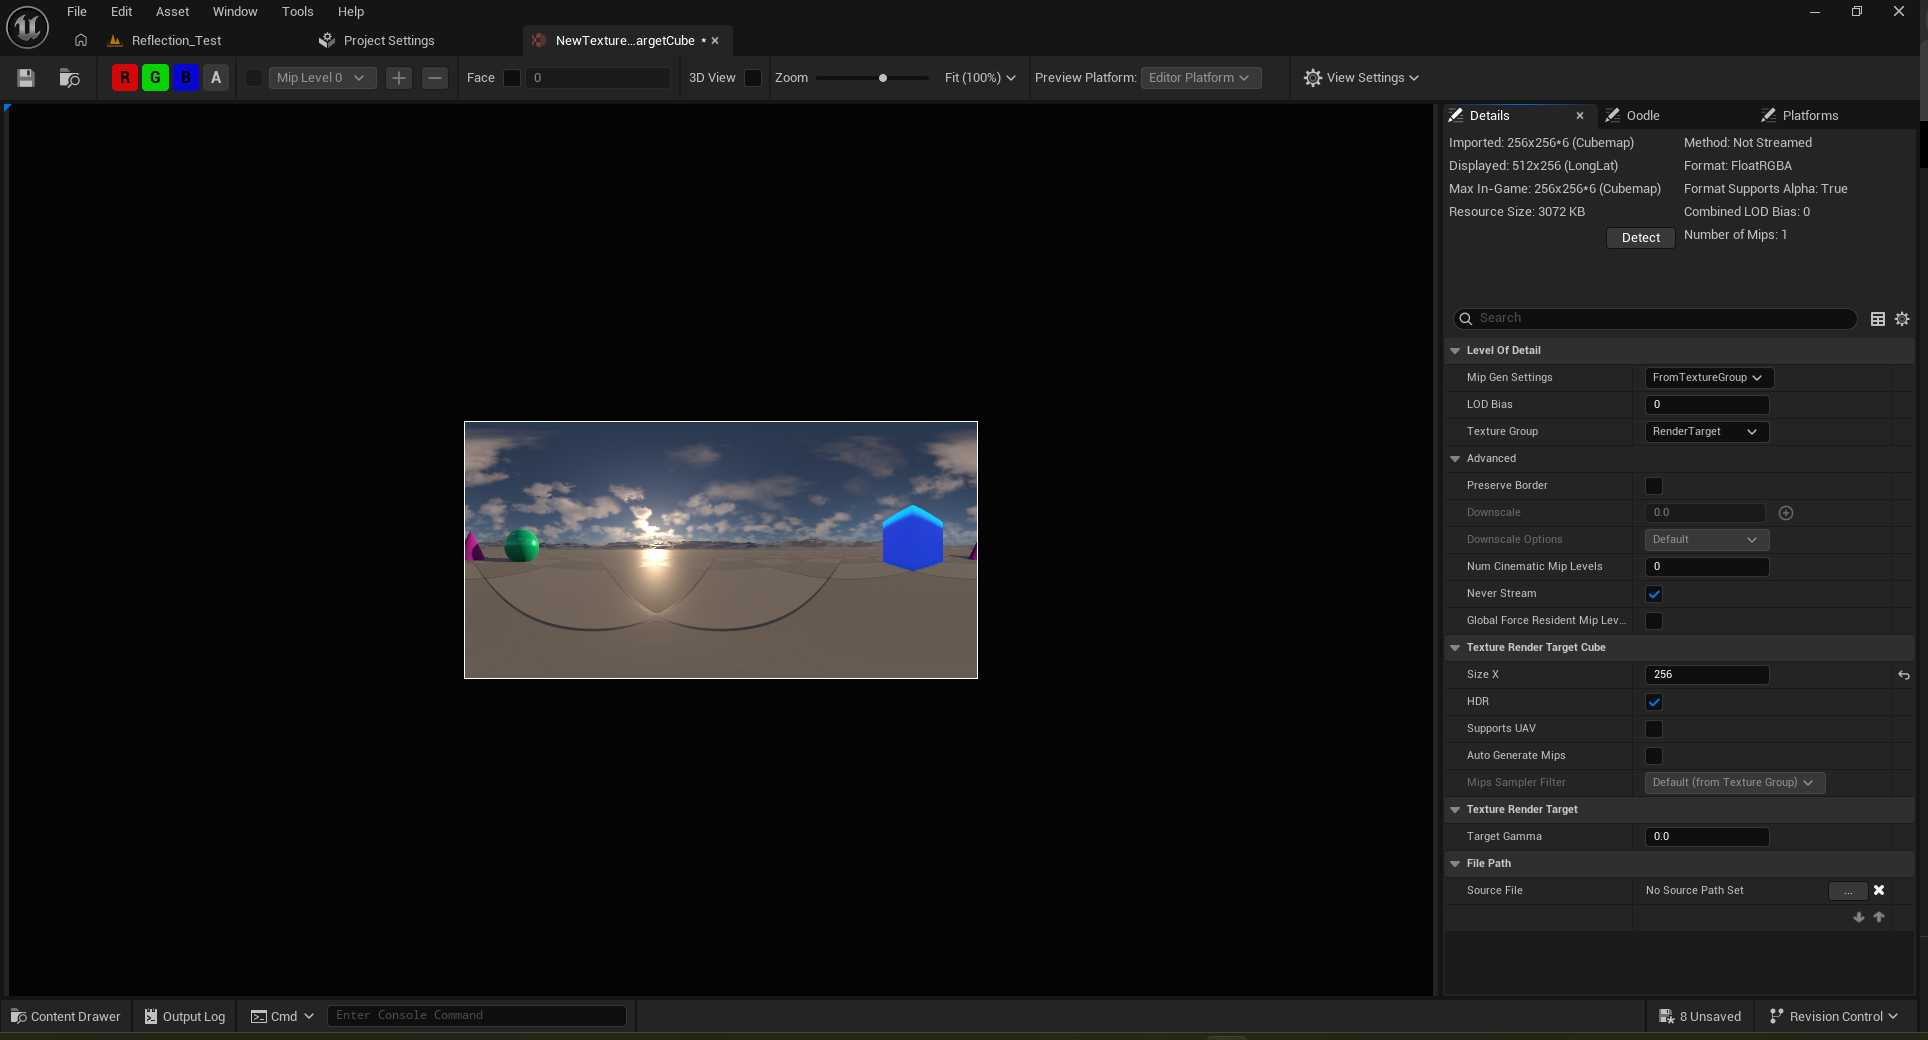Open the Mip Level 0 dropdown
The width and height of the screenshot is (1928, 1040).
point(322,78)
